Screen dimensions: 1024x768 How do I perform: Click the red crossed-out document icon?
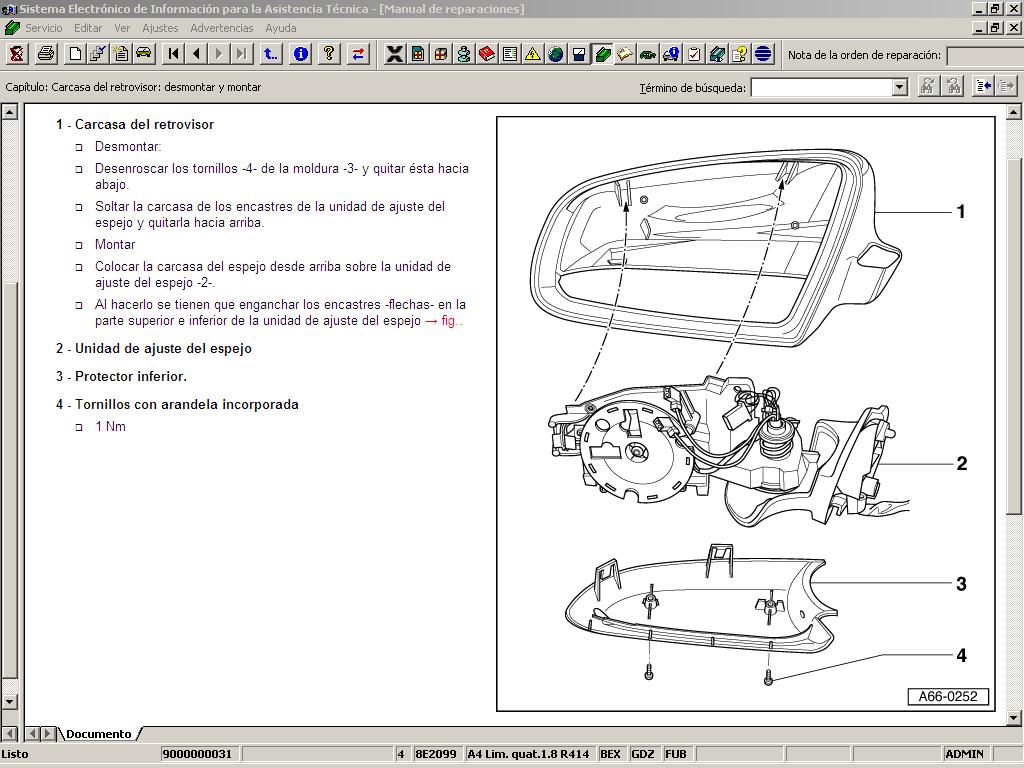(x=18, y=54)
